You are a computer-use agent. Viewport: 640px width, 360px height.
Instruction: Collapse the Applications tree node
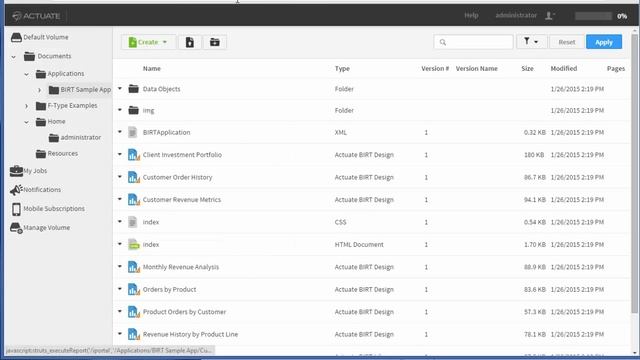pos(27,74)
